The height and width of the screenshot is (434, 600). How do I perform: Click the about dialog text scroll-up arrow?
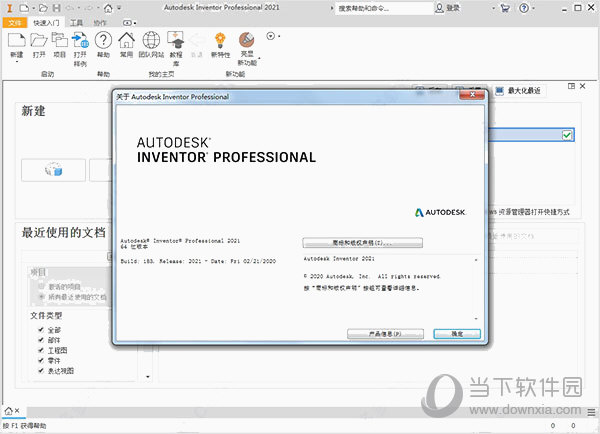[476, 260]
